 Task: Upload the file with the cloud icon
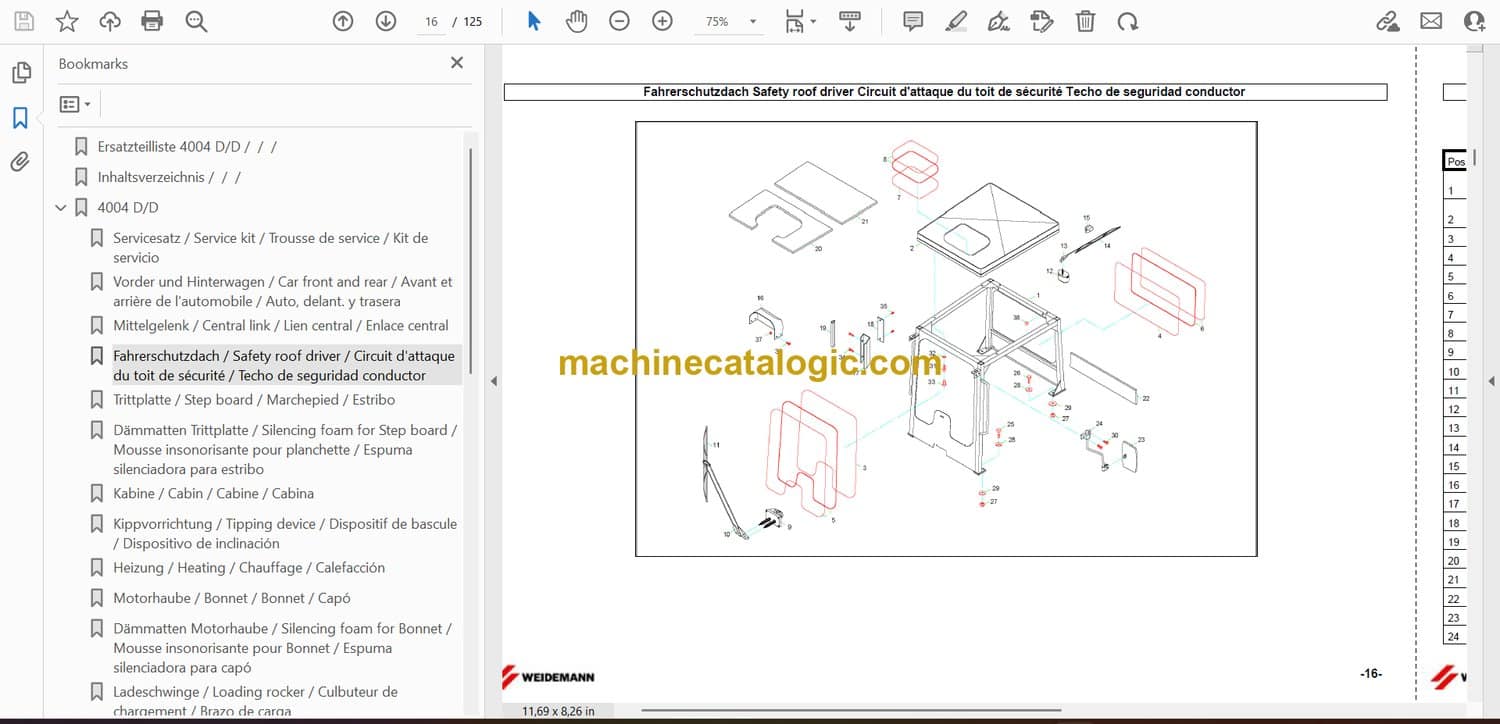(110, 21)
